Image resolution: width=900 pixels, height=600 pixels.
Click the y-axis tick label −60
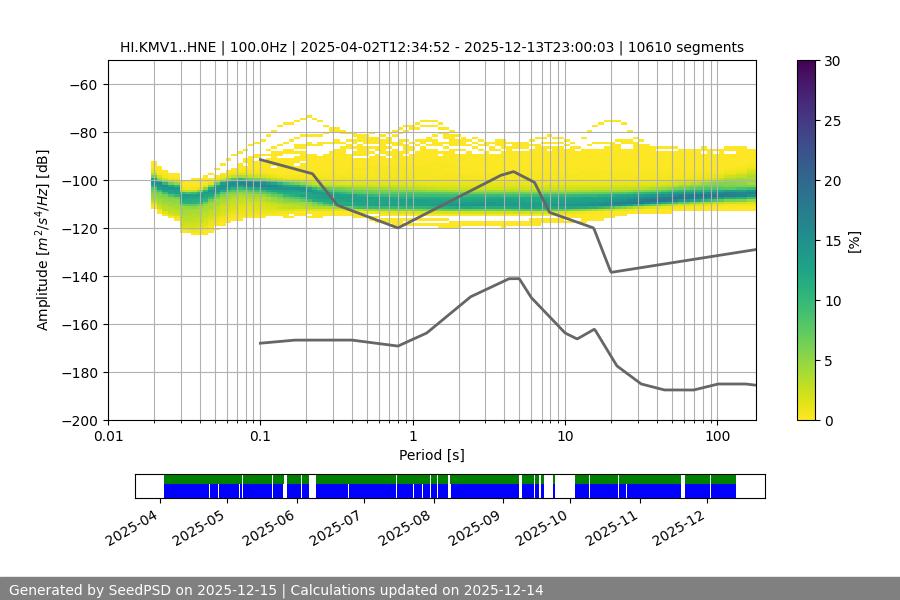(81, 85)
